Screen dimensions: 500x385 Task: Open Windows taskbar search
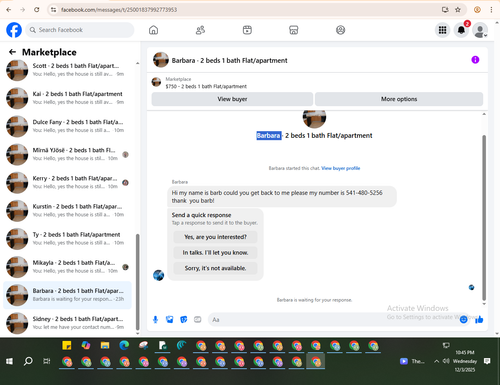click(x=28, y=361)
